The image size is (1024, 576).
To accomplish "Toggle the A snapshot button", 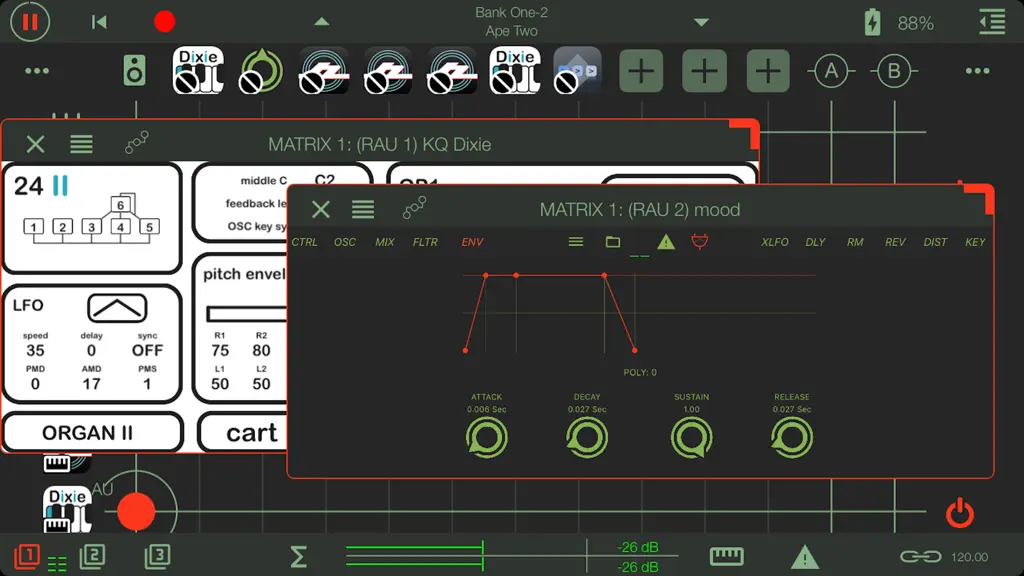I will pyautogui.click(x=831, y=71).
